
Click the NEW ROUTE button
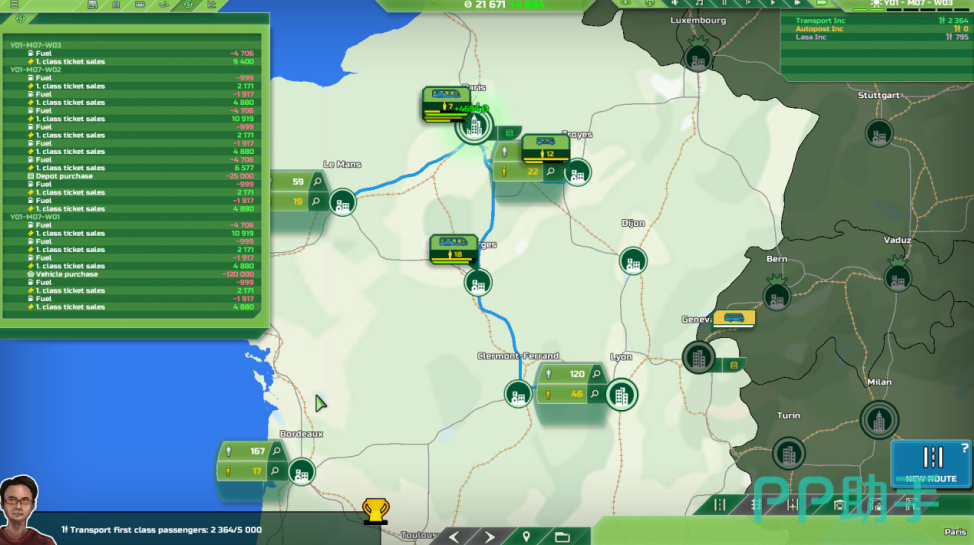931,464
